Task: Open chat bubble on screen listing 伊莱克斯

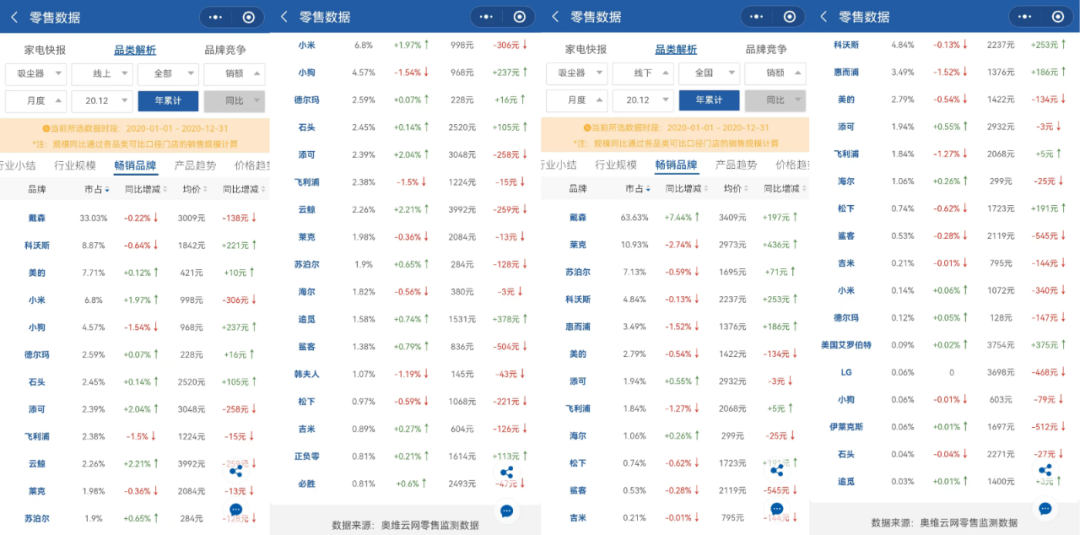Action: [x=1046, y=509]
